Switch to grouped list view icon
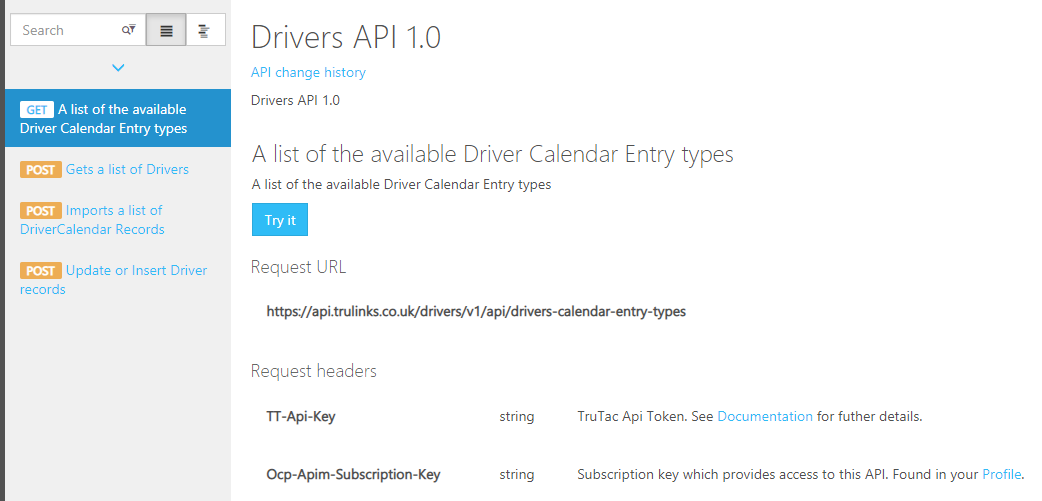Image resolution: width=1042 pixels, height=501 pixels. coord(205,31)
